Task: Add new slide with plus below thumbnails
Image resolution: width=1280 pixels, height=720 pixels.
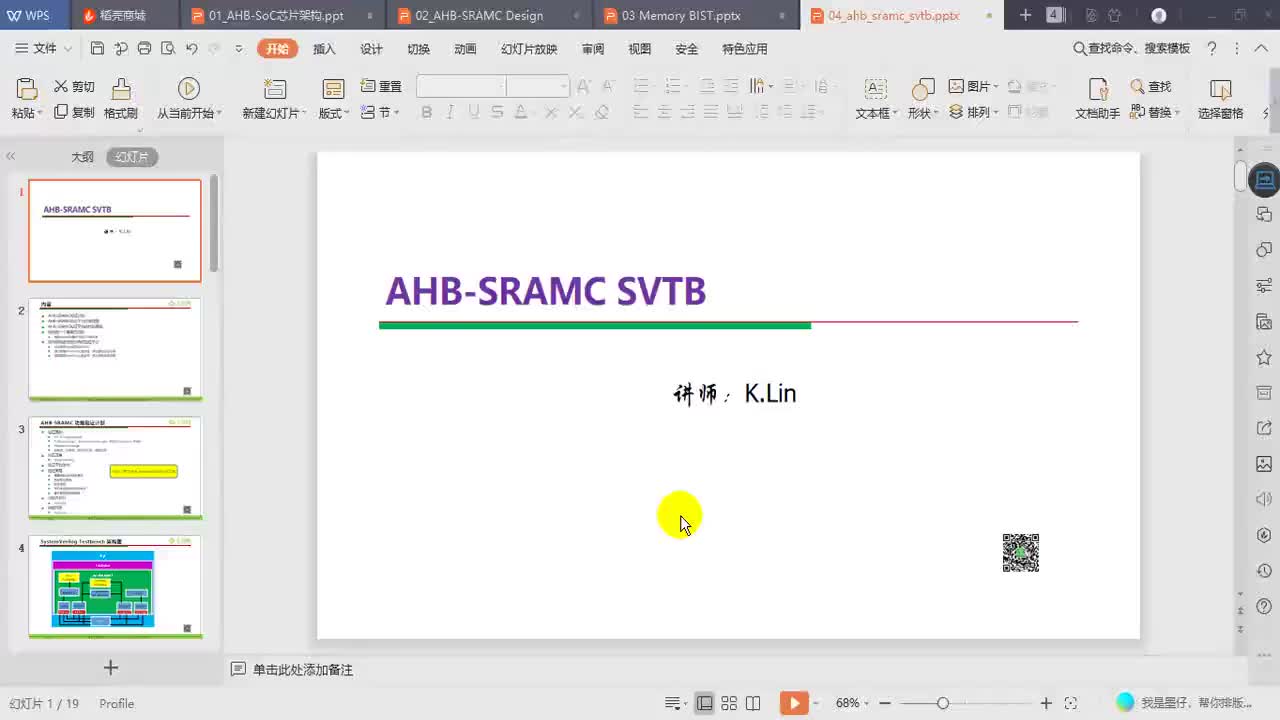Action: tap(111, 667)
